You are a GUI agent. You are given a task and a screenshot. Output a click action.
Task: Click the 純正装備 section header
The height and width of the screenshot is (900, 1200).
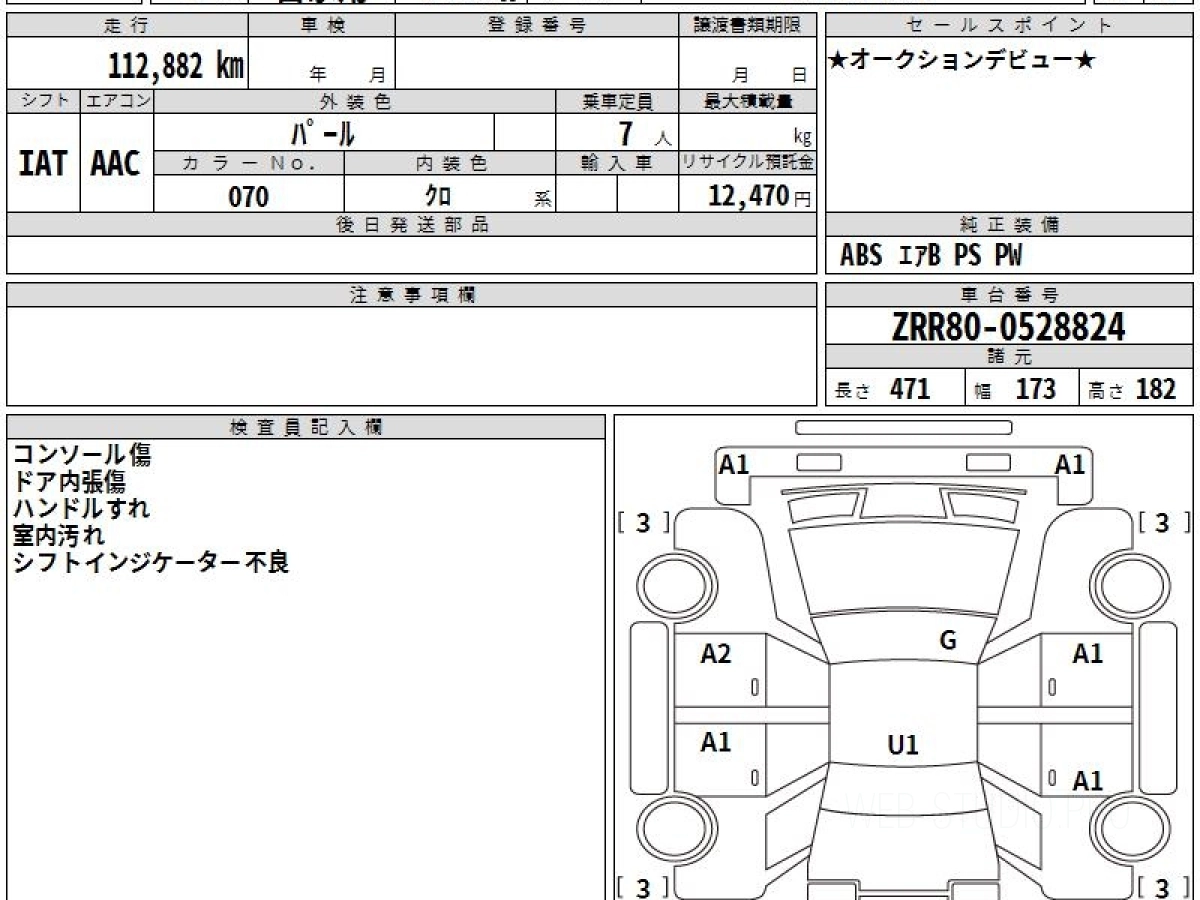pyautogui.click(x=1009, y=225)
